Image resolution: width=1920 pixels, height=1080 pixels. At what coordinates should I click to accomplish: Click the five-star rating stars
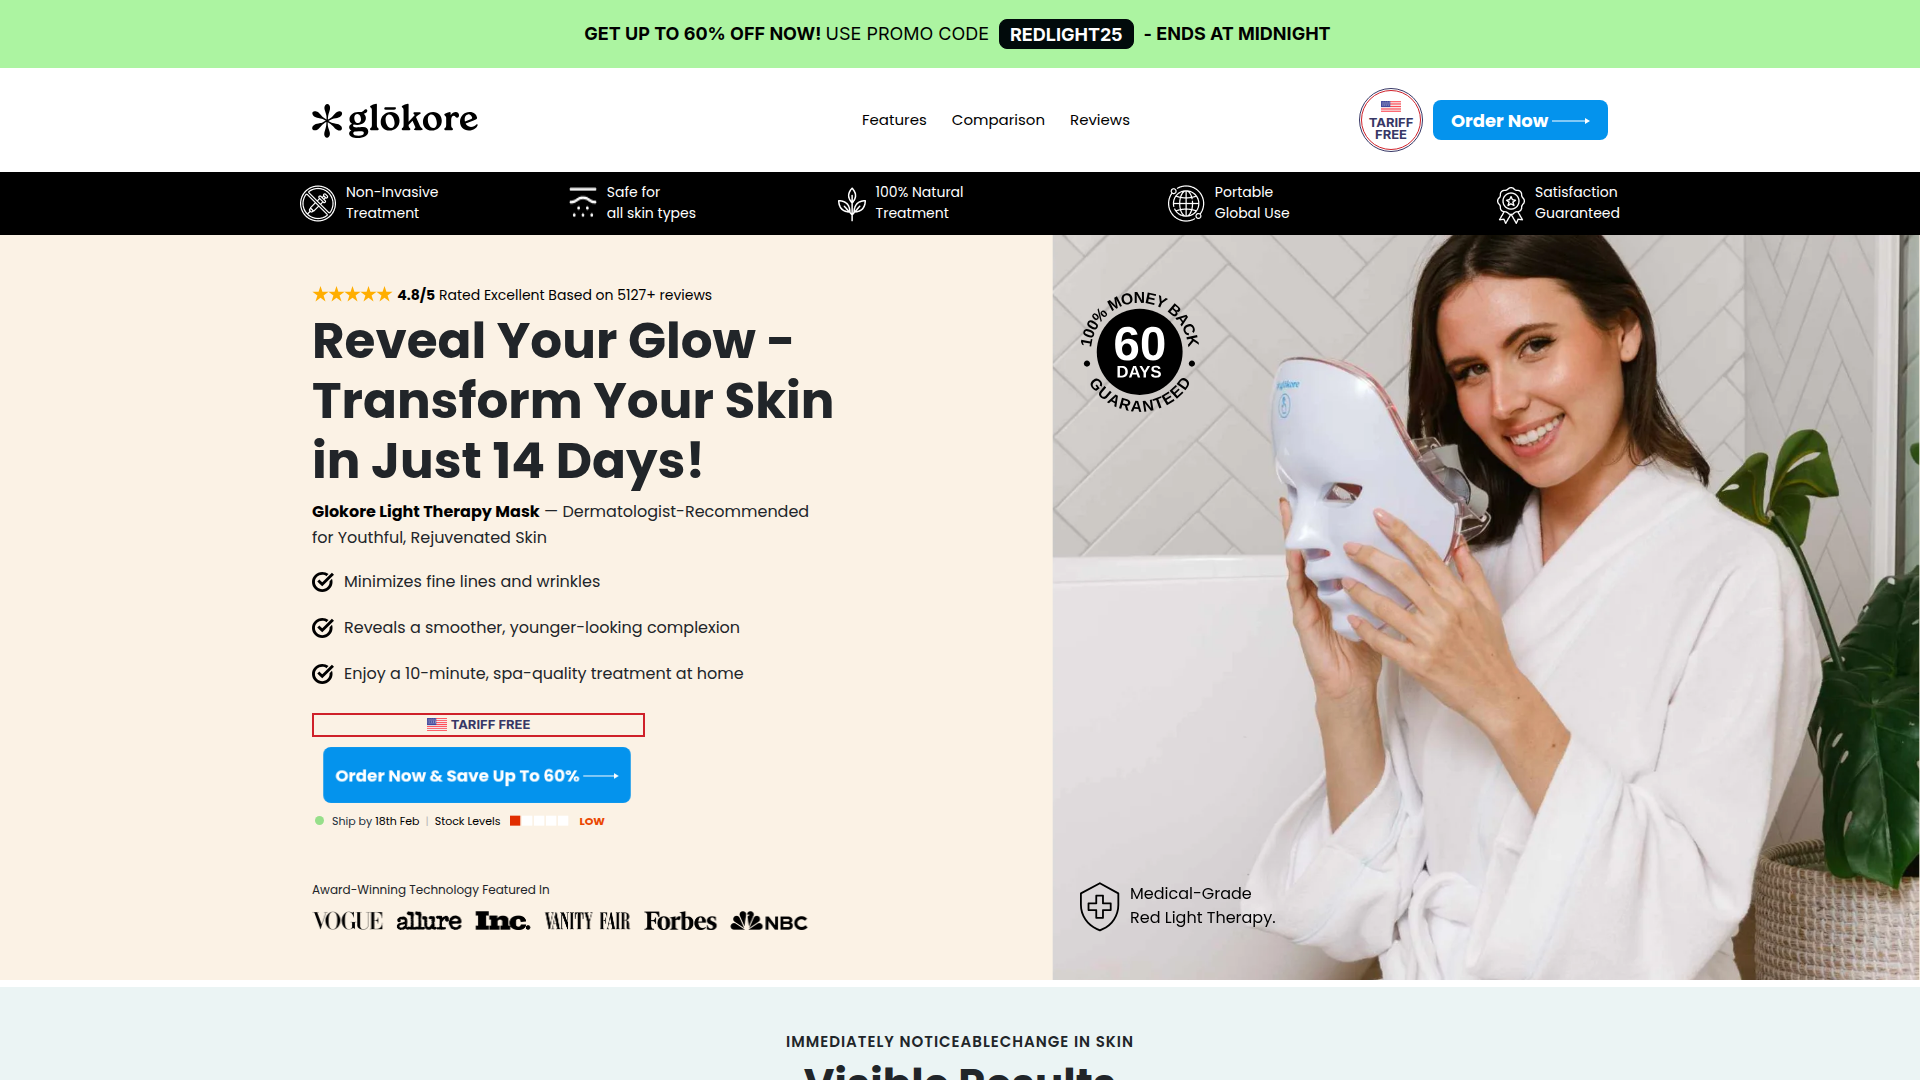point(352,294)
